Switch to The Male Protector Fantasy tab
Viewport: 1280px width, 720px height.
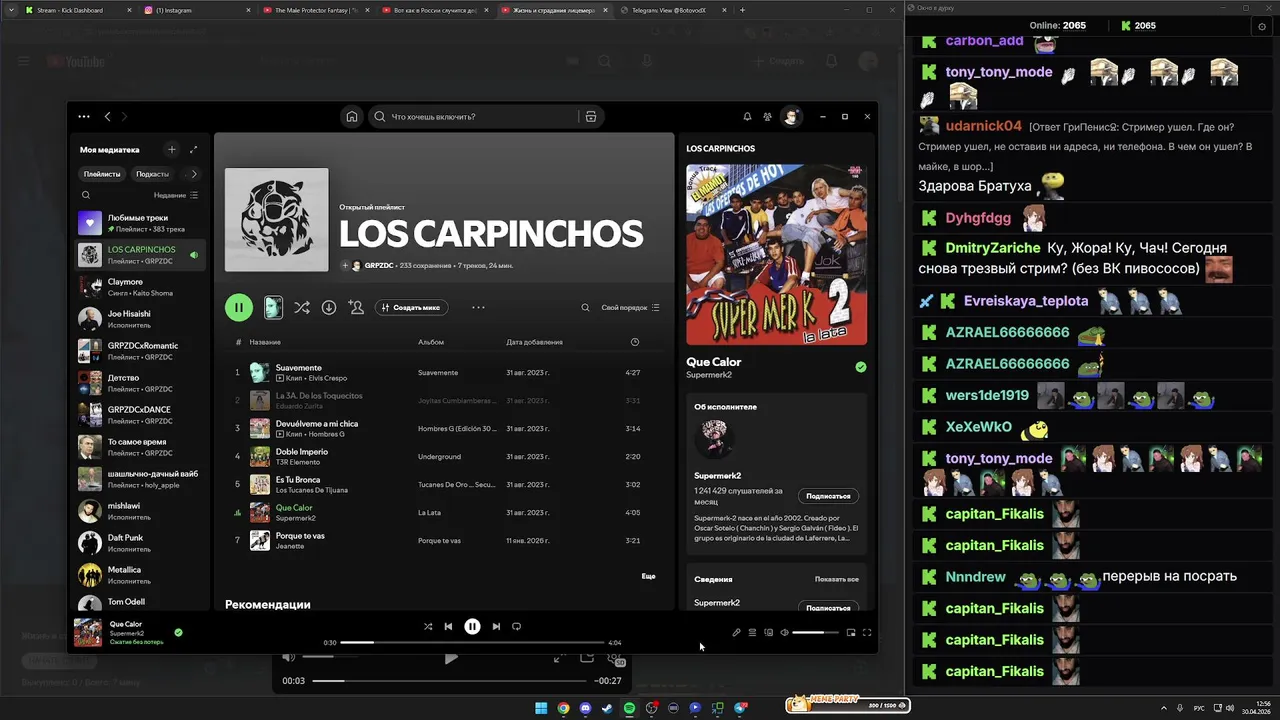[x=317, y=10]
